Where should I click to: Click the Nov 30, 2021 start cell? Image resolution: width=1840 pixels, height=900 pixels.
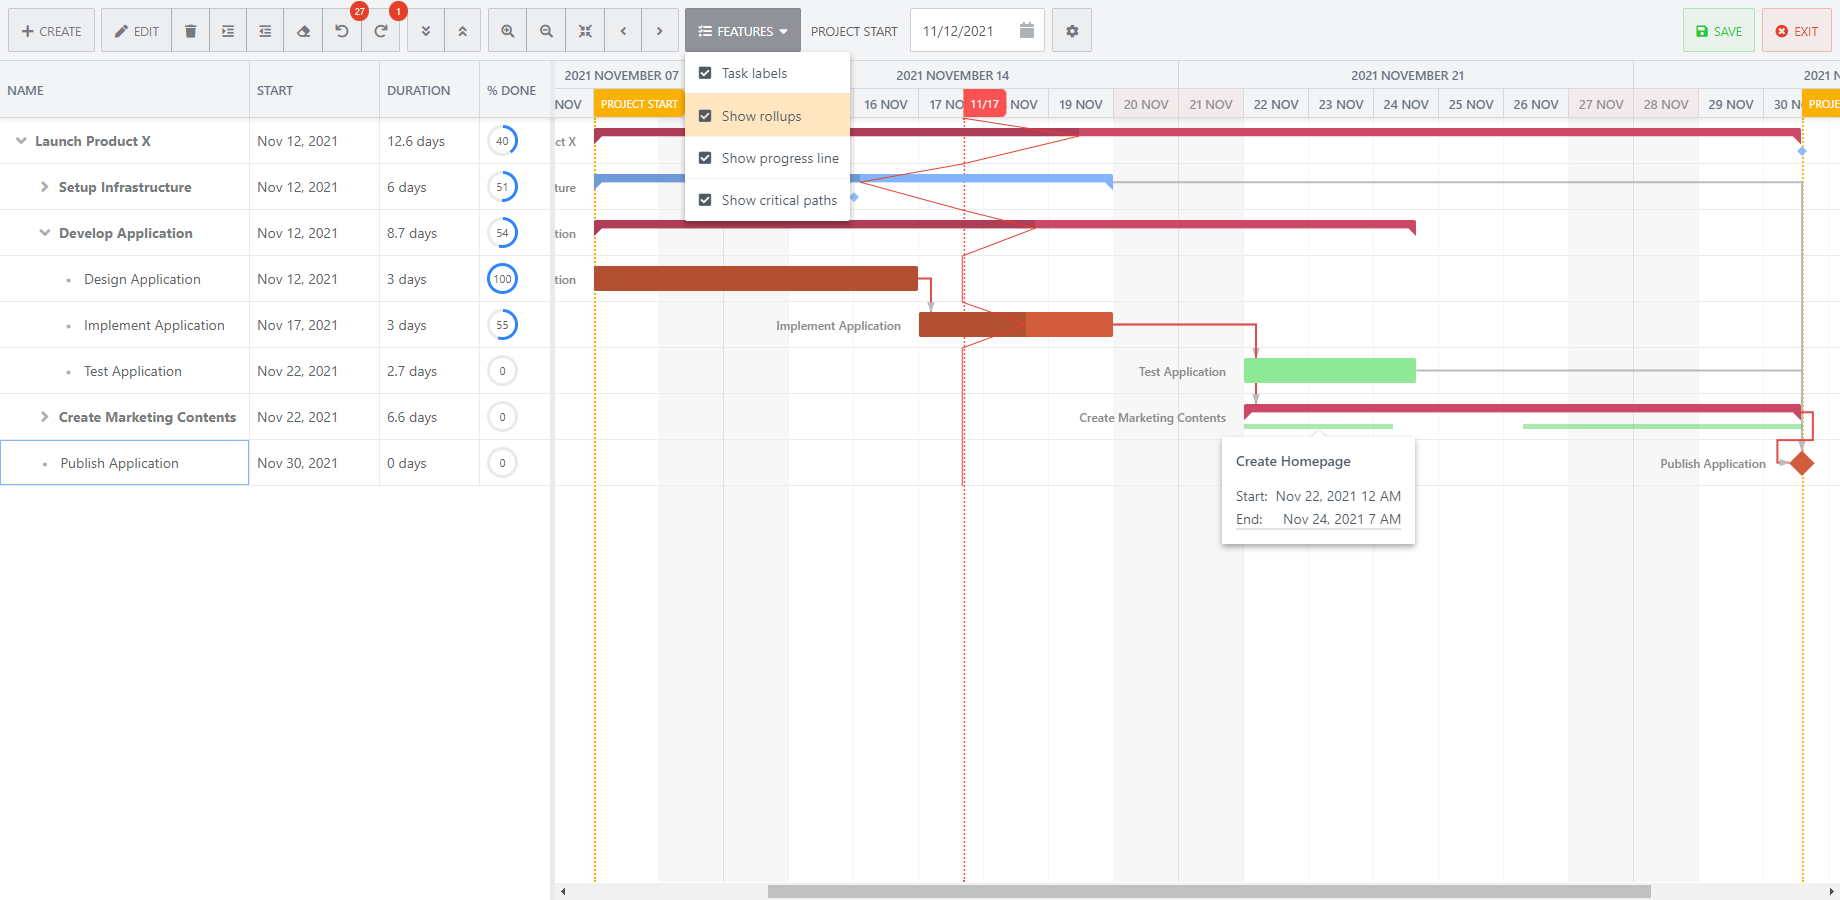(315, 463)
